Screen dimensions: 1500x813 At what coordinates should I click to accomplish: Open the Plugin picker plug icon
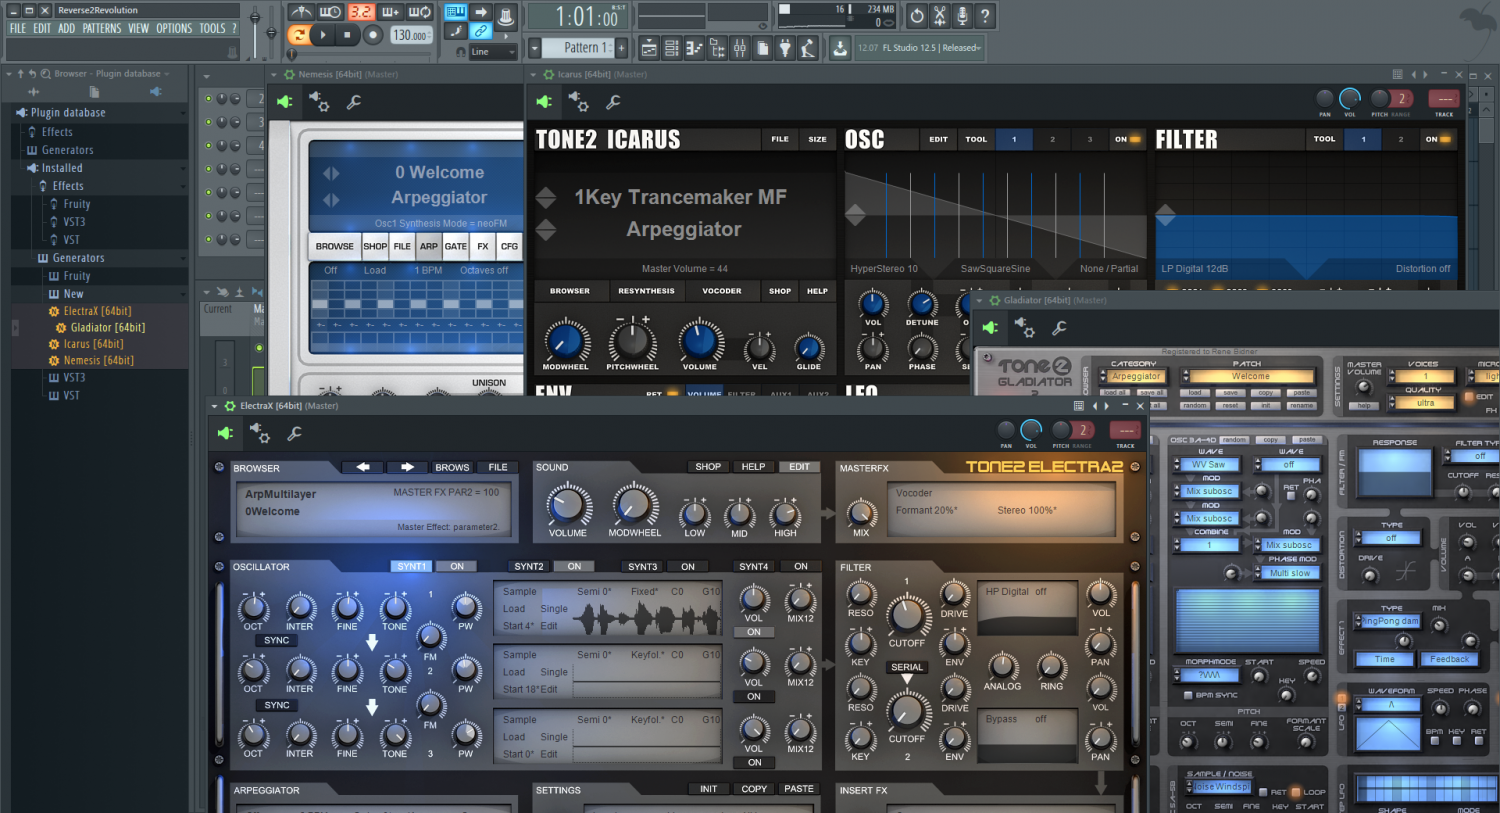click(x=785, y=47)
